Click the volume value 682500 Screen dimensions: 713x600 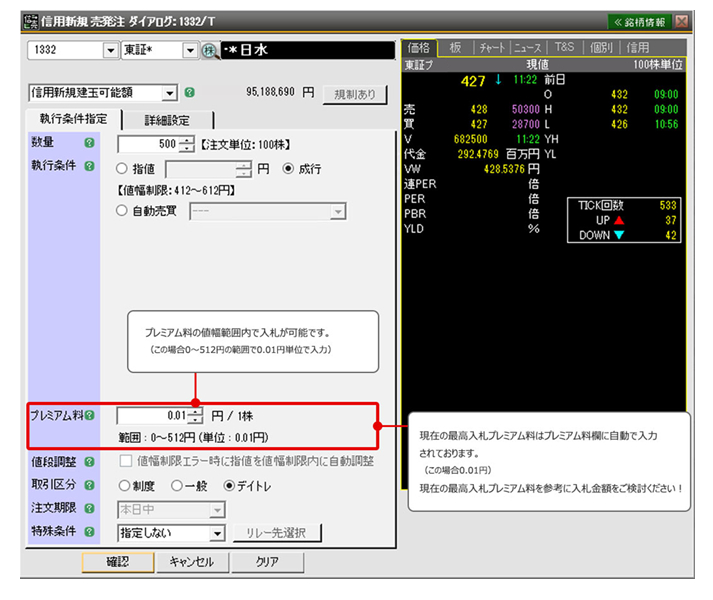point(470,139)
